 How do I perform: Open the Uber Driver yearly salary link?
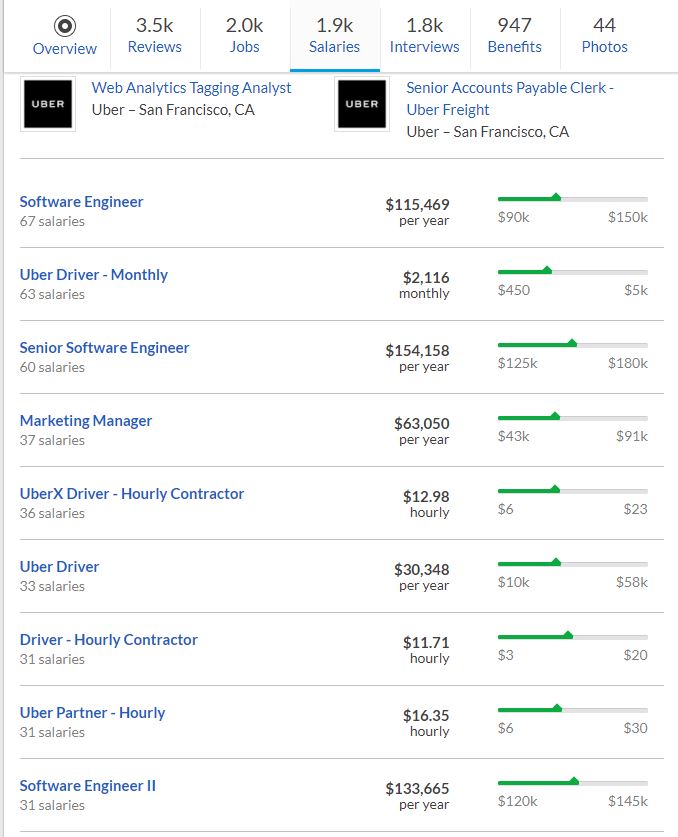(x=59, y=567)
